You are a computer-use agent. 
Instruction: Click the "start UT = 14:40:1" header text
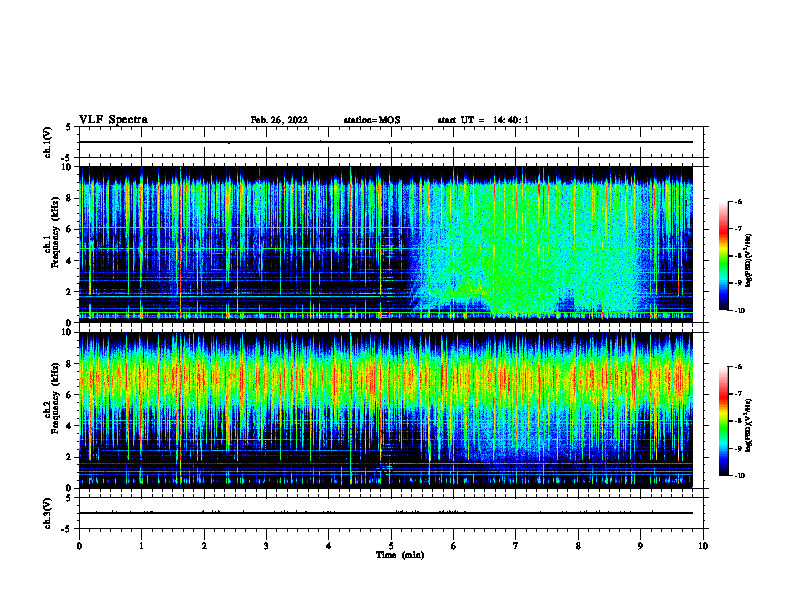tap(483, 120)
